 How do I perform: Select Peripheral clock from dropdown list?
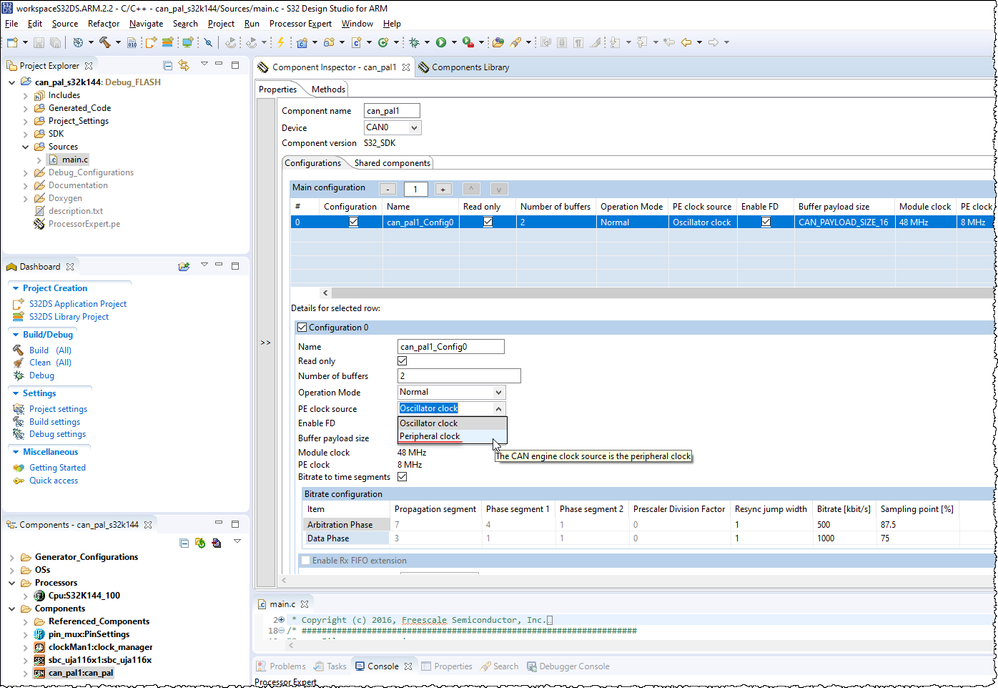click(x=430, y=436)
